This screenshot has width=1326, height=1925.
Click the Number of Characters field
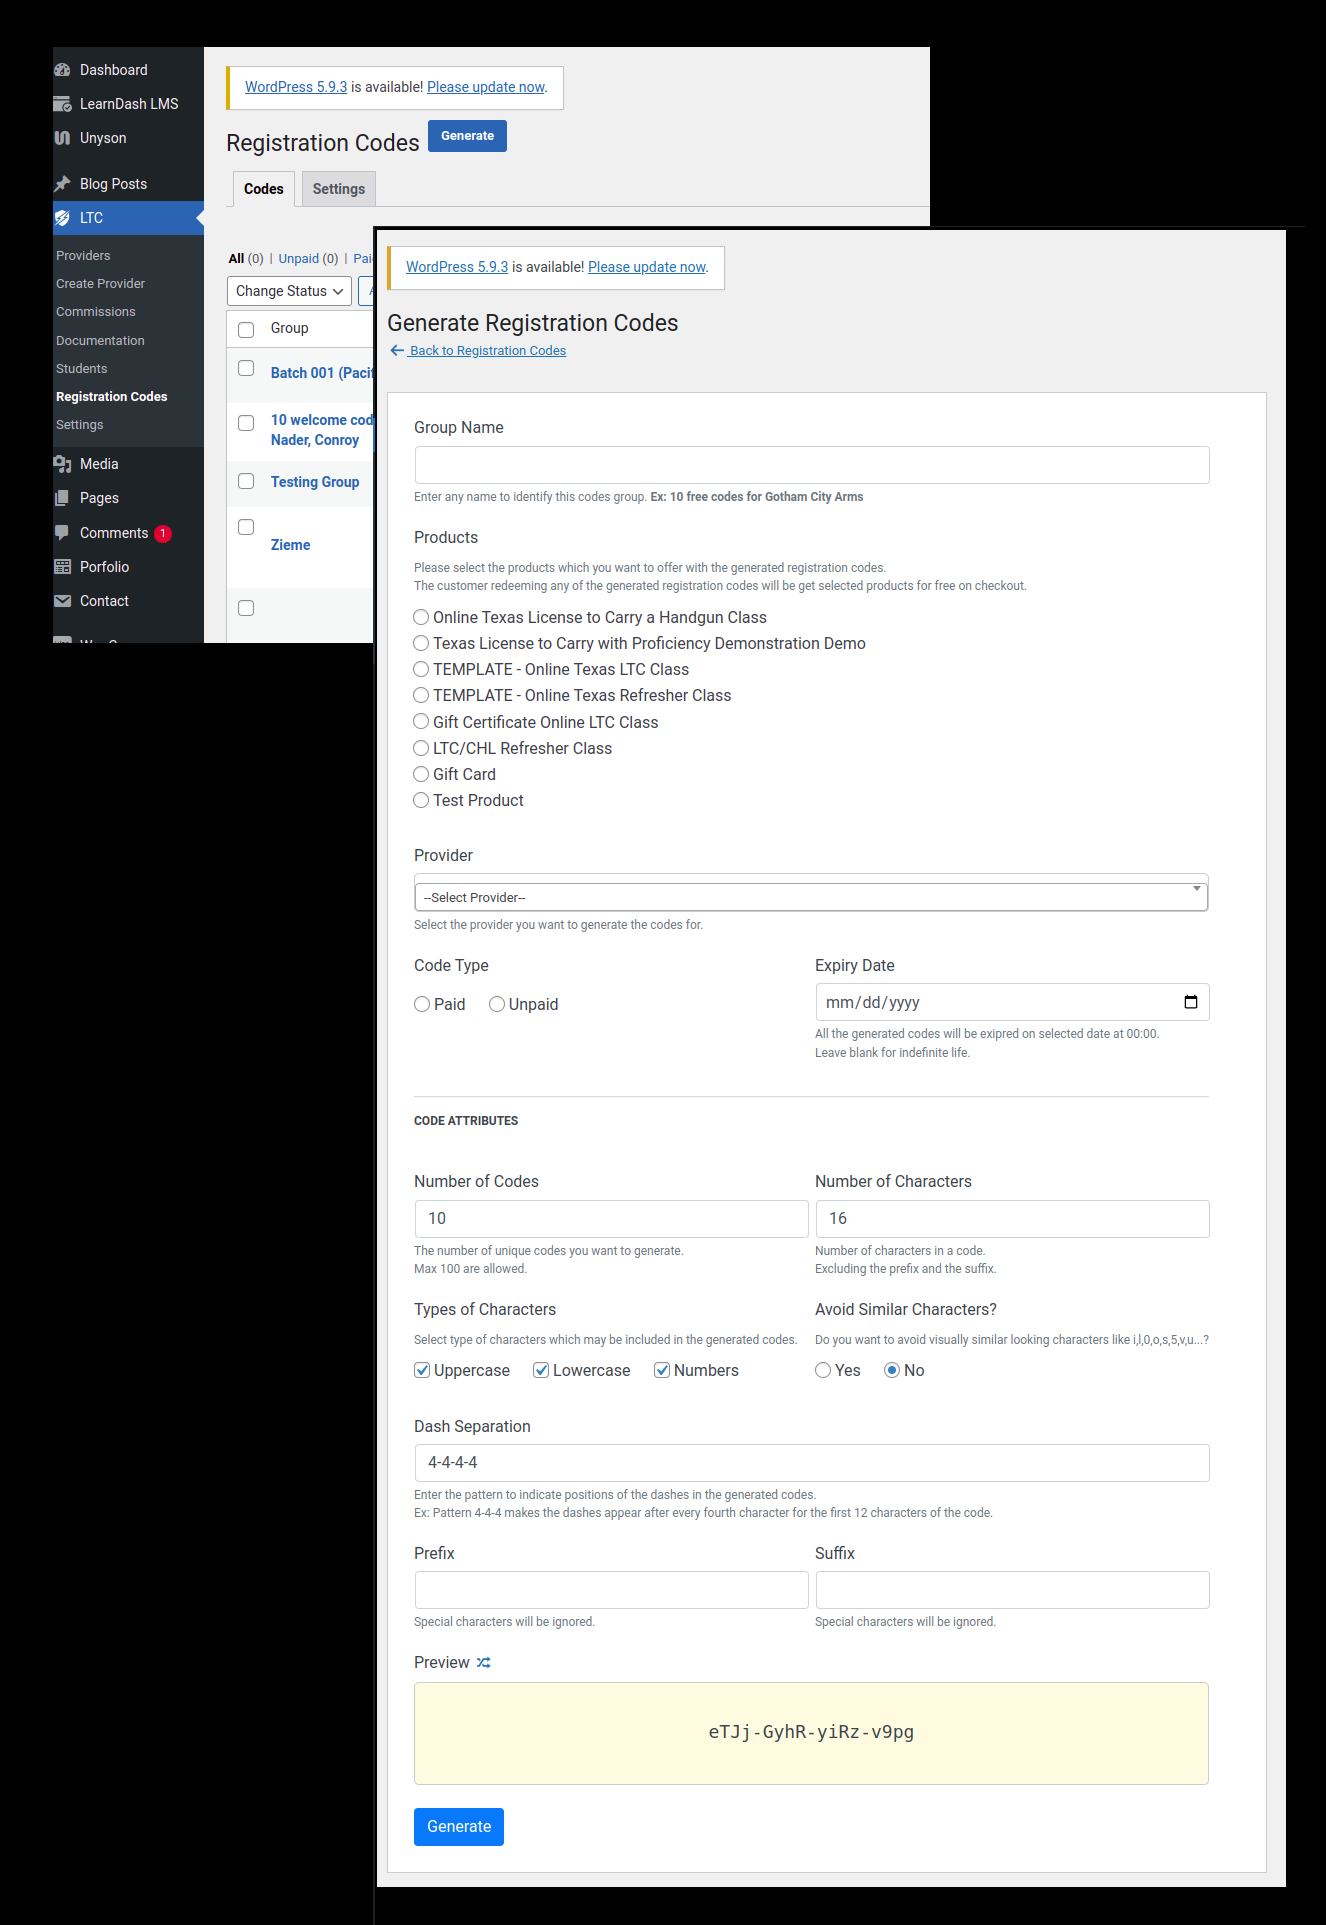[x=1013, y=1219]
